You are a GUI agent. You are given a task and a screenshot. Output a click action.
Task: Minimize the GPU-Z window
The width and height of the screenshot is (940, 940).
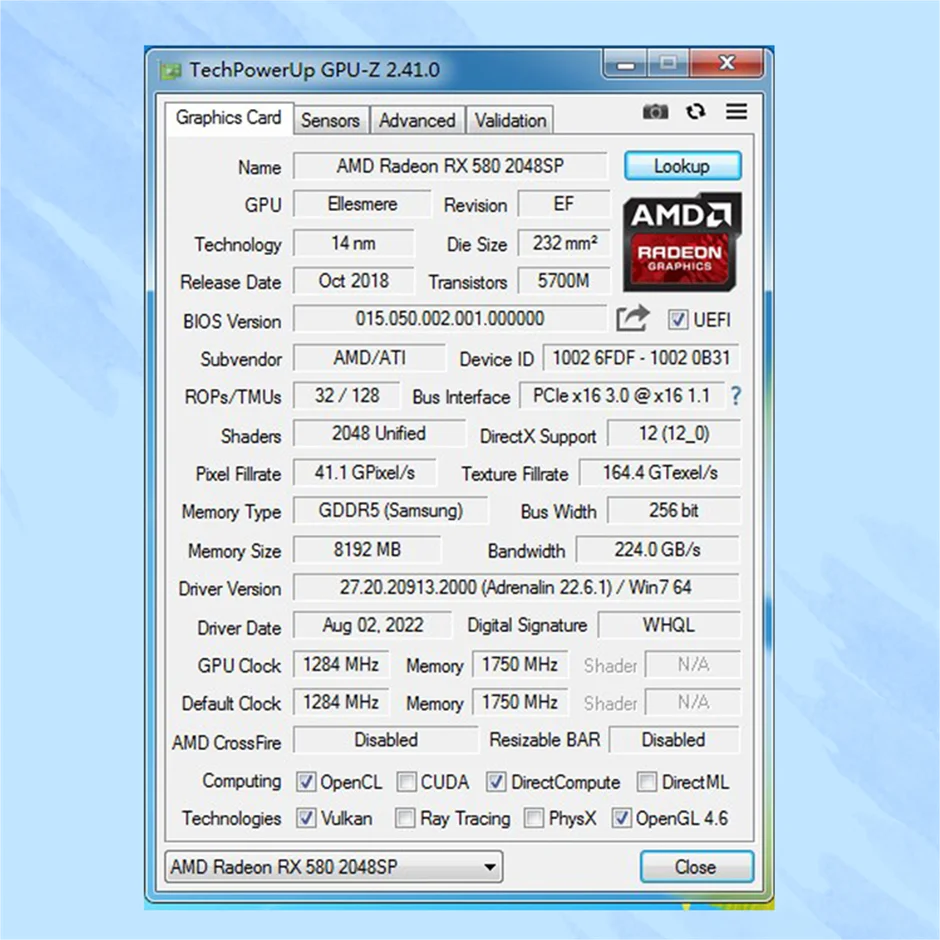click(625, 64)
